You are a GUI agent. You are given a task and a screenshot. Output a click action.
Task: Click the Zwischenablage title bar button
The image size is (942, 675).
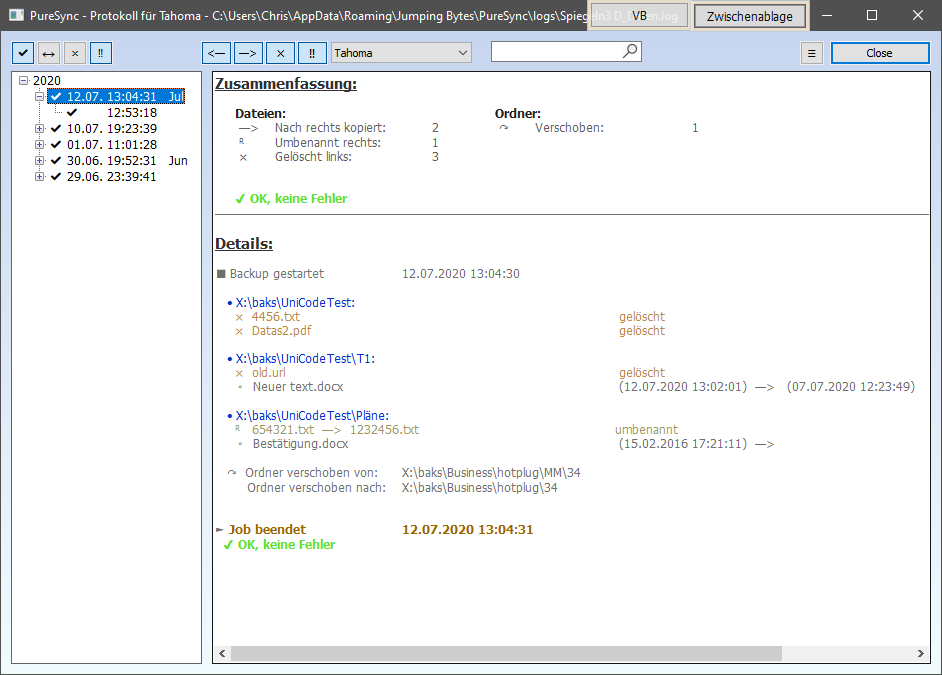click(750, 15)
